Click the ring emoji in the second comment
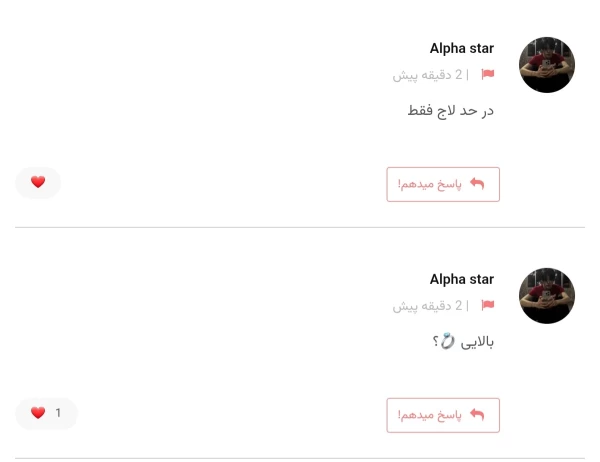 coord(448,341)
